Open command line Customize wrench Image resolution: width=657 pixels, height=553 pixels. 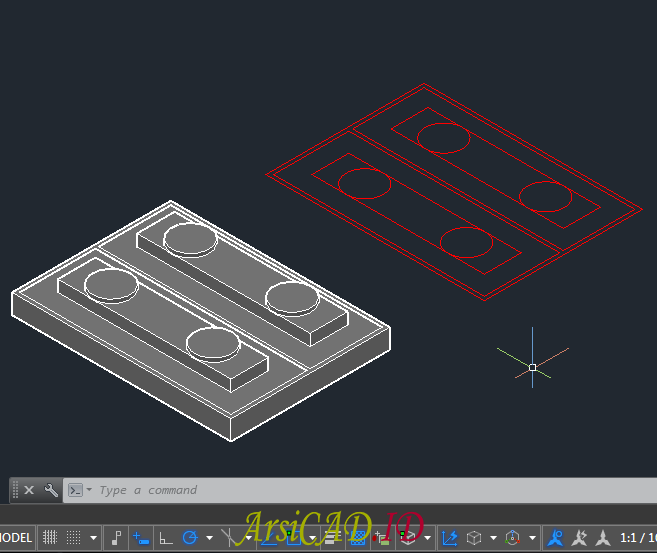pos(51,490)
